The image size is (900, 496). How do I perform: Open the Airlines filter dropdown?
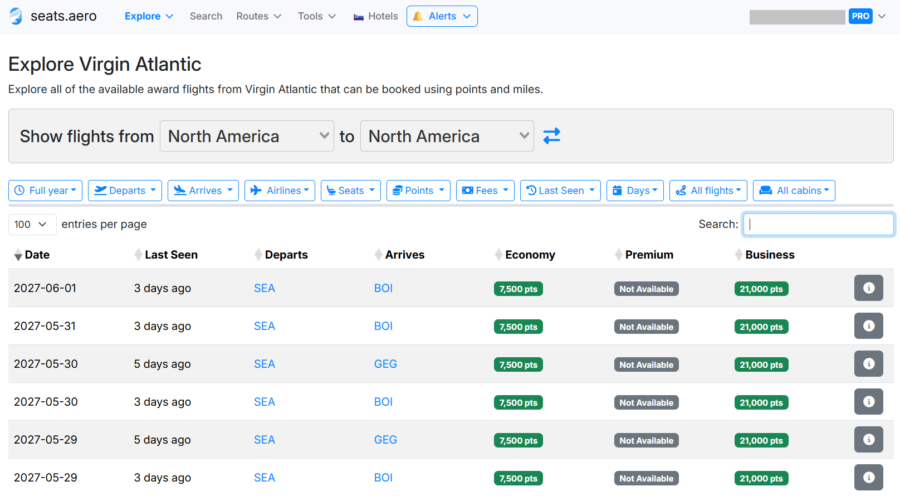280,191
